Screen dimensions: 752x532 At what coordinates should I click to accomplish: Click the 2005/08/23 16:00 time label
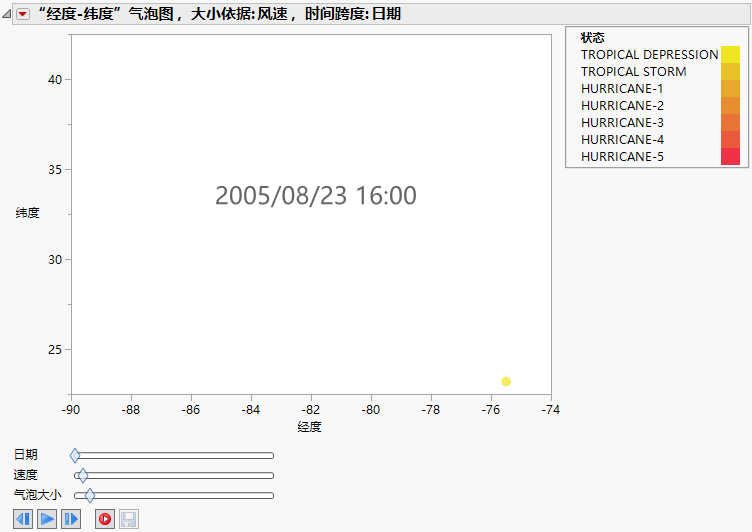pos(316,196)
